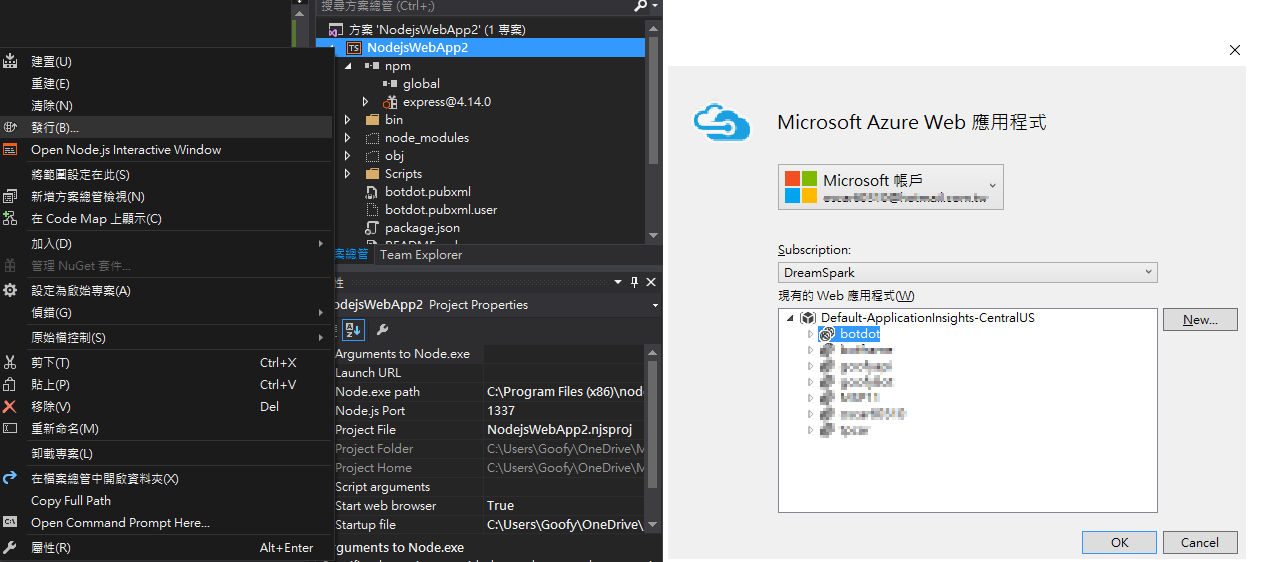Click the Cut (剪下) scissors icon
Image resolution: width=1262 pixels, height=562 pixels.
click(10, 362)
